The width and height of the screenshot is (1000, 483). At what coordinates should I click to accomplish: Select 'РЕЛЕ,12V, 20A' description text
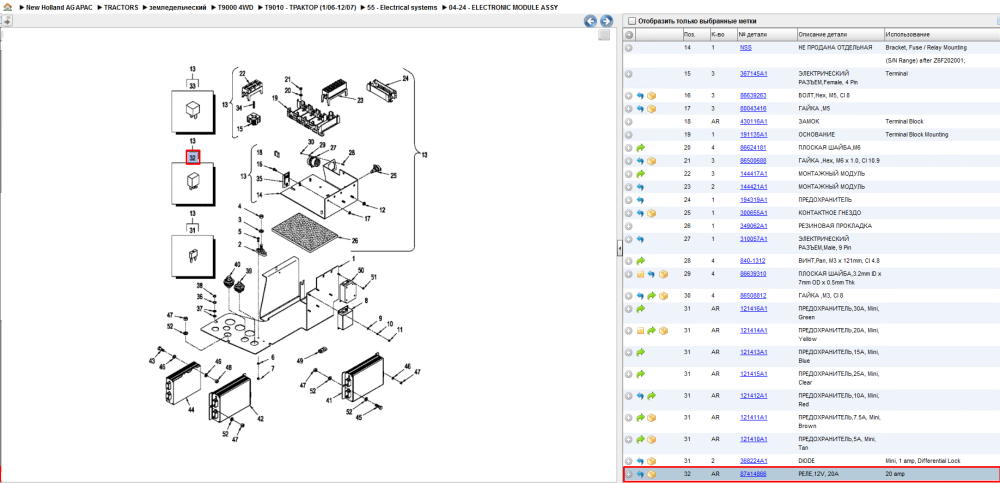pos(820,474)
